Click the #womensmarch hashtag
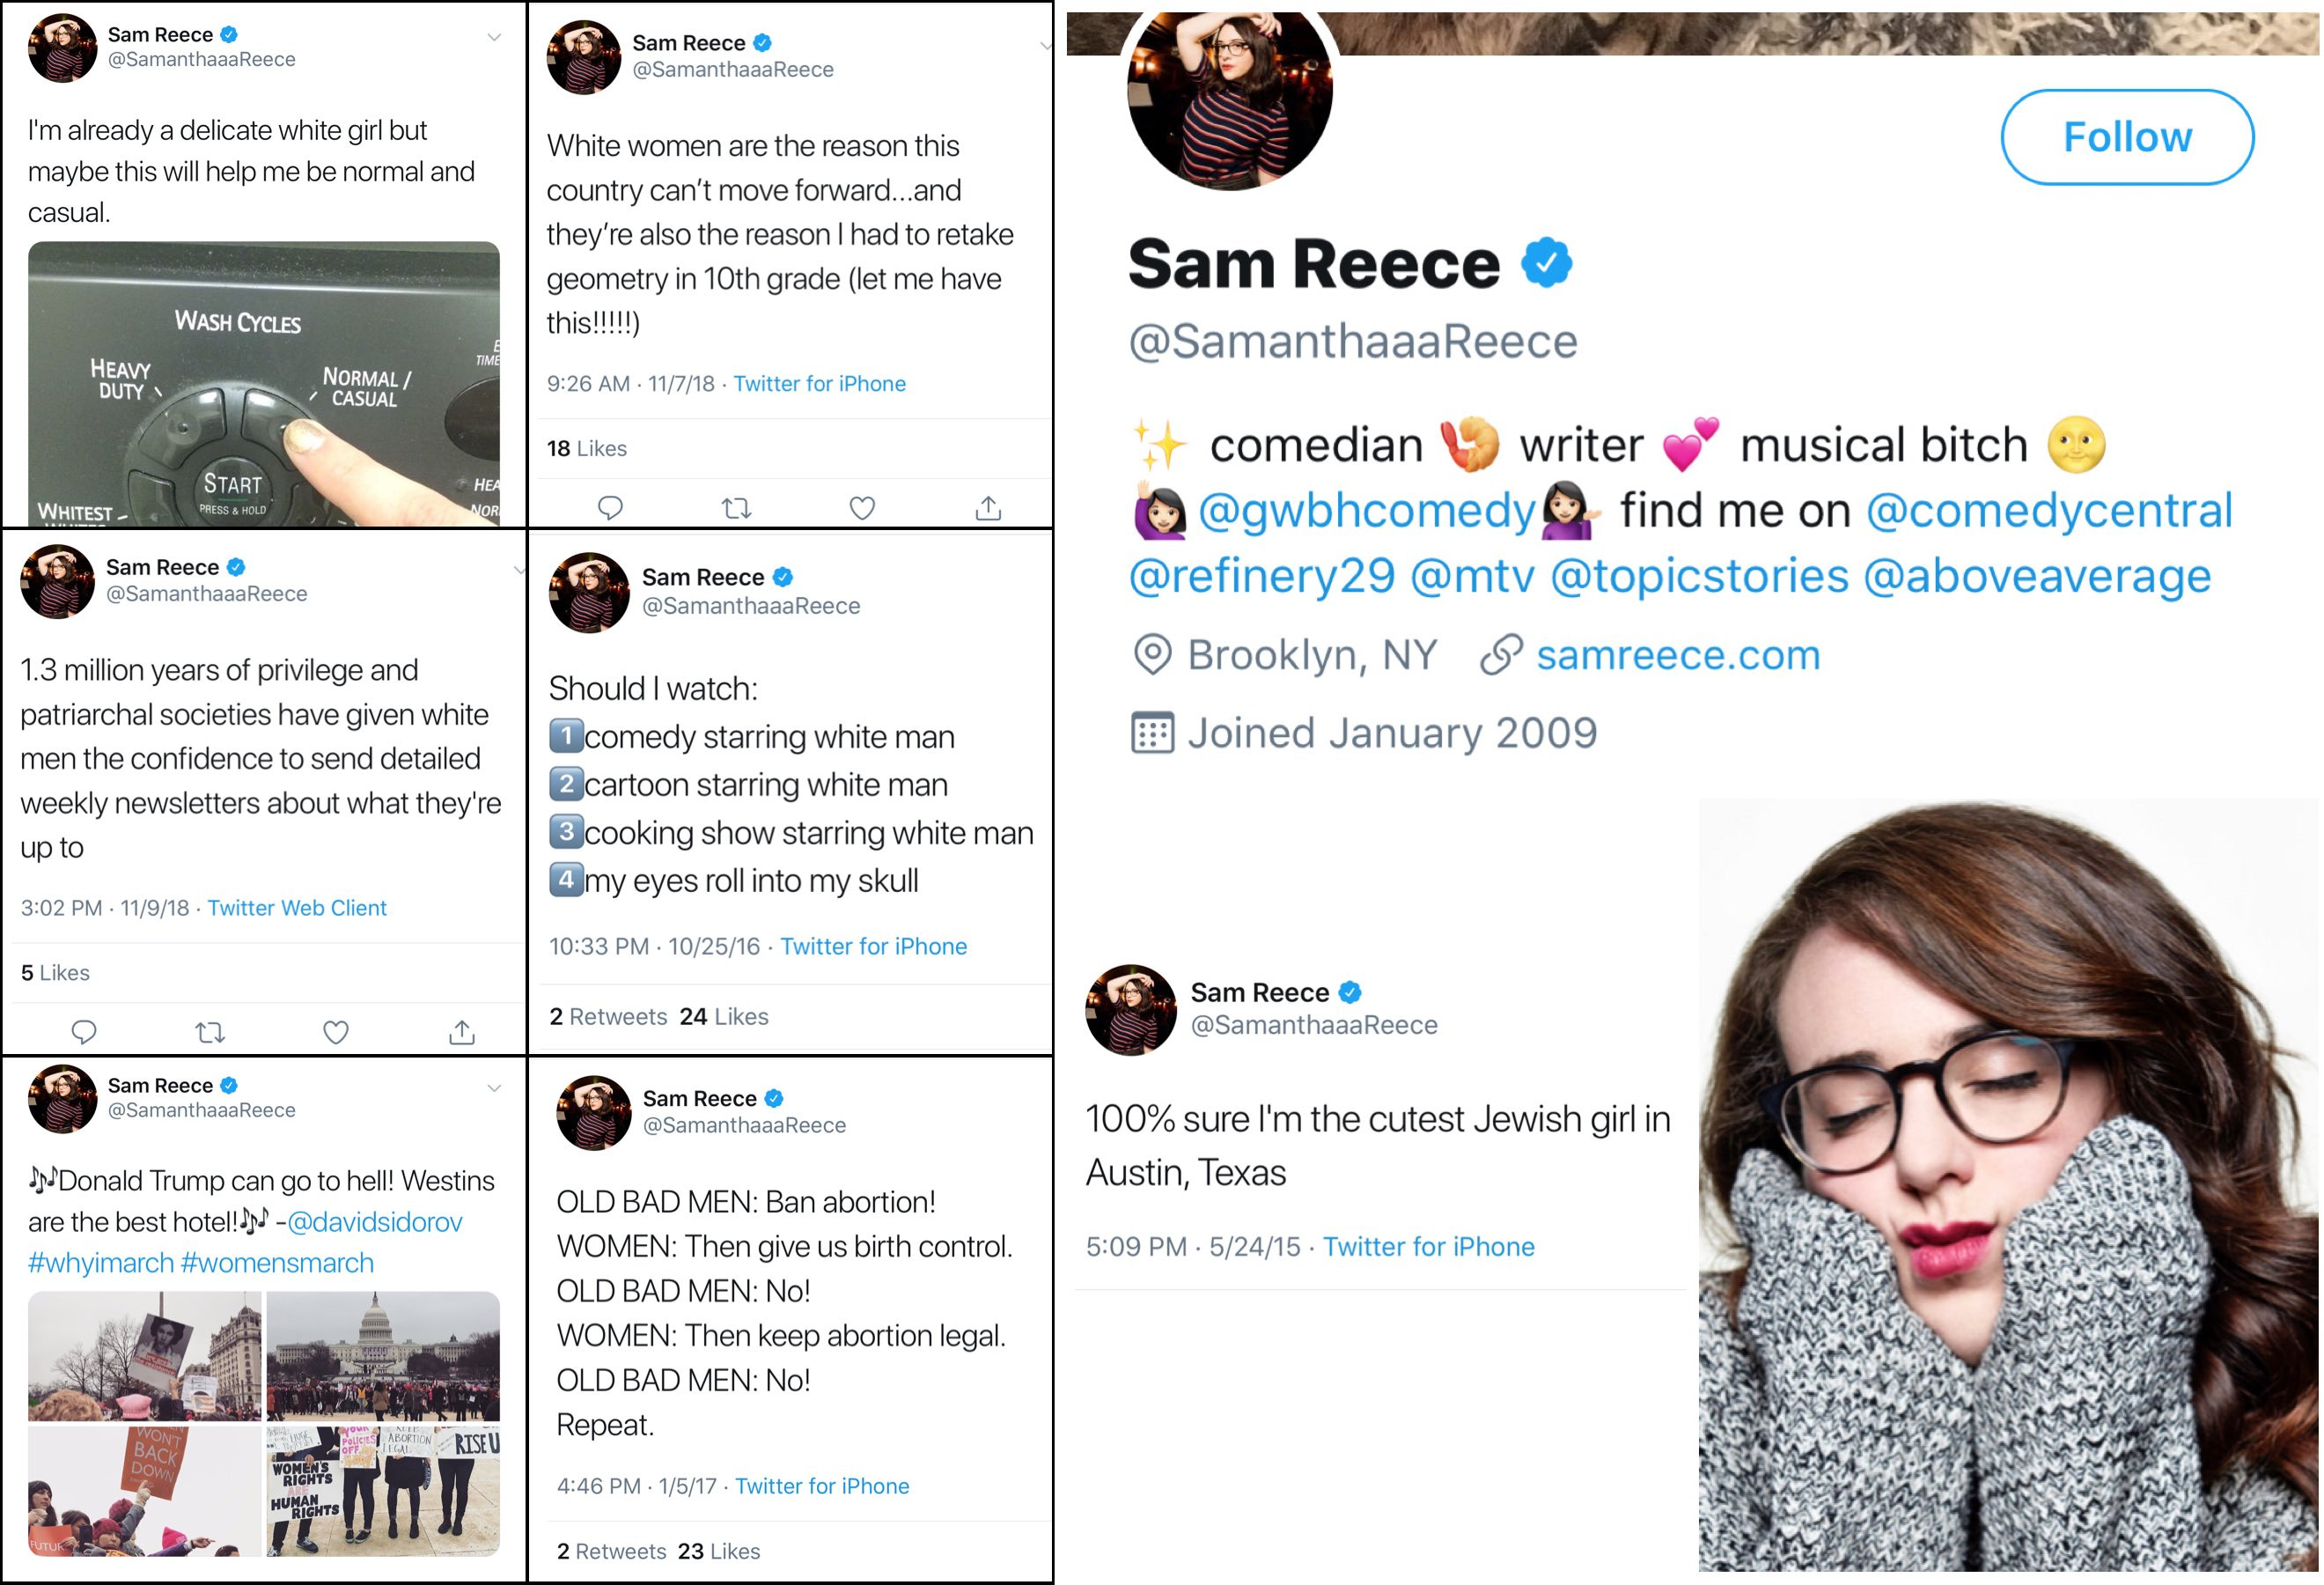 277,1263
